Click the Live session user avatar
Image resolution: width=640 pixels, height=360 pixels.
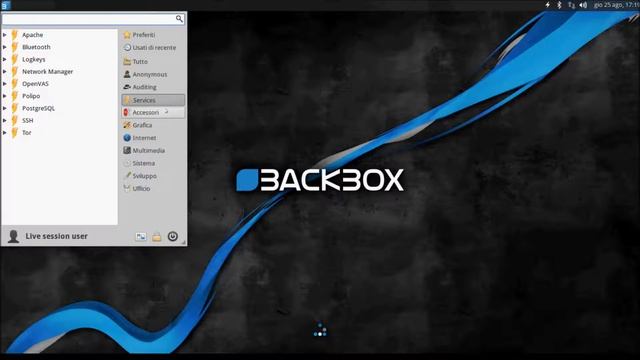tap(13, 236)
